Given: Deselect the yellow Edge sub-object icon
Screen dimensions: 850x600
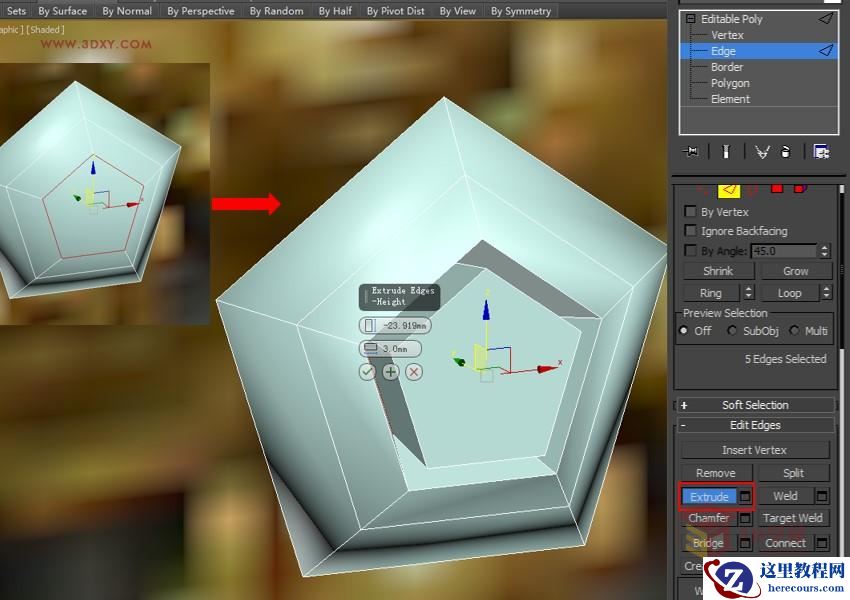Looking at the screenshot, I should pos(728,188).
